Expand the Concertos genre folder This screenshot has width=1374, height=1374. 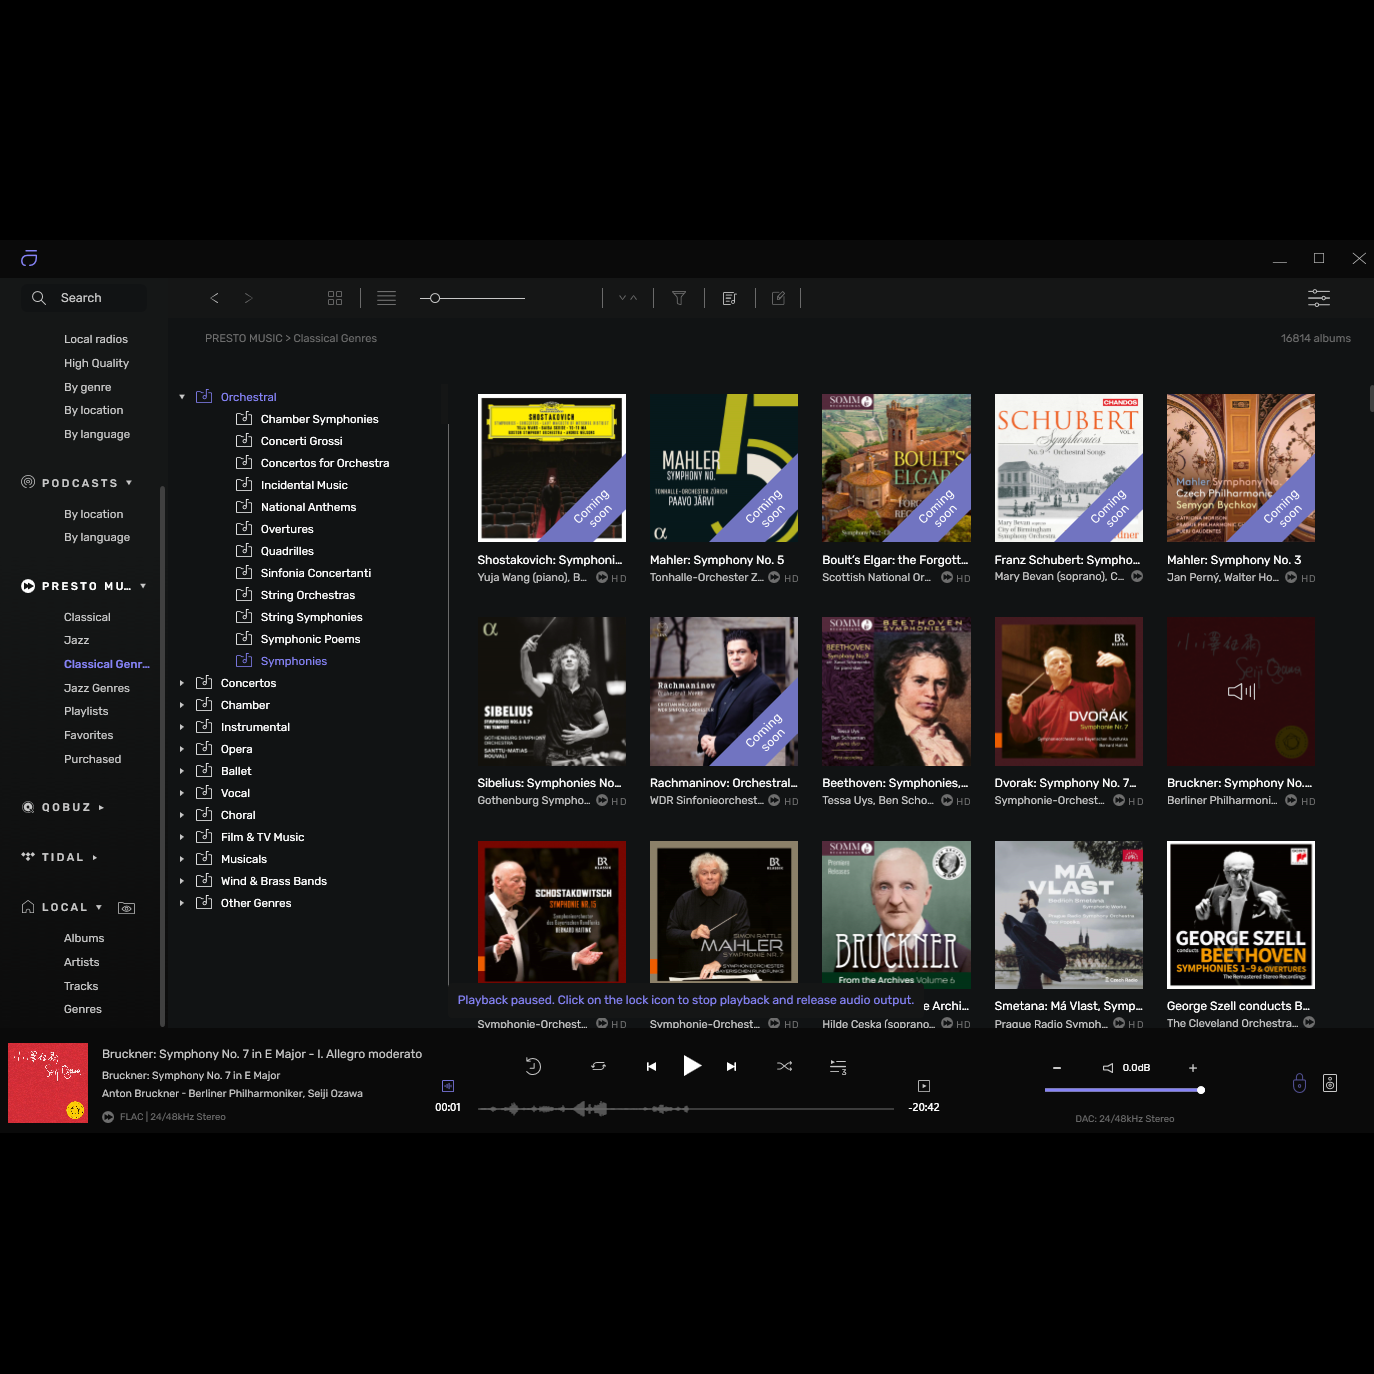pos(182,683)
